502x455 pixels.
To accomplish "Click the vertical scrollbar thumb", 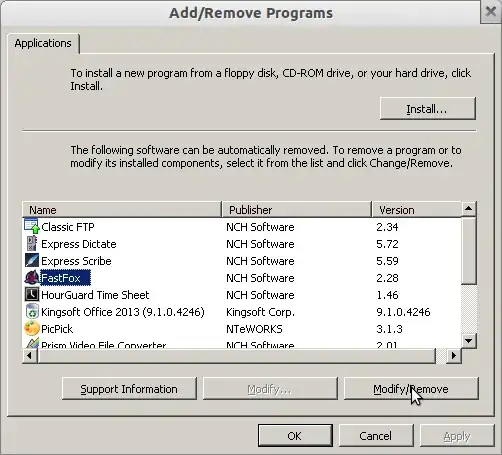I will click(x=469, y=251).
